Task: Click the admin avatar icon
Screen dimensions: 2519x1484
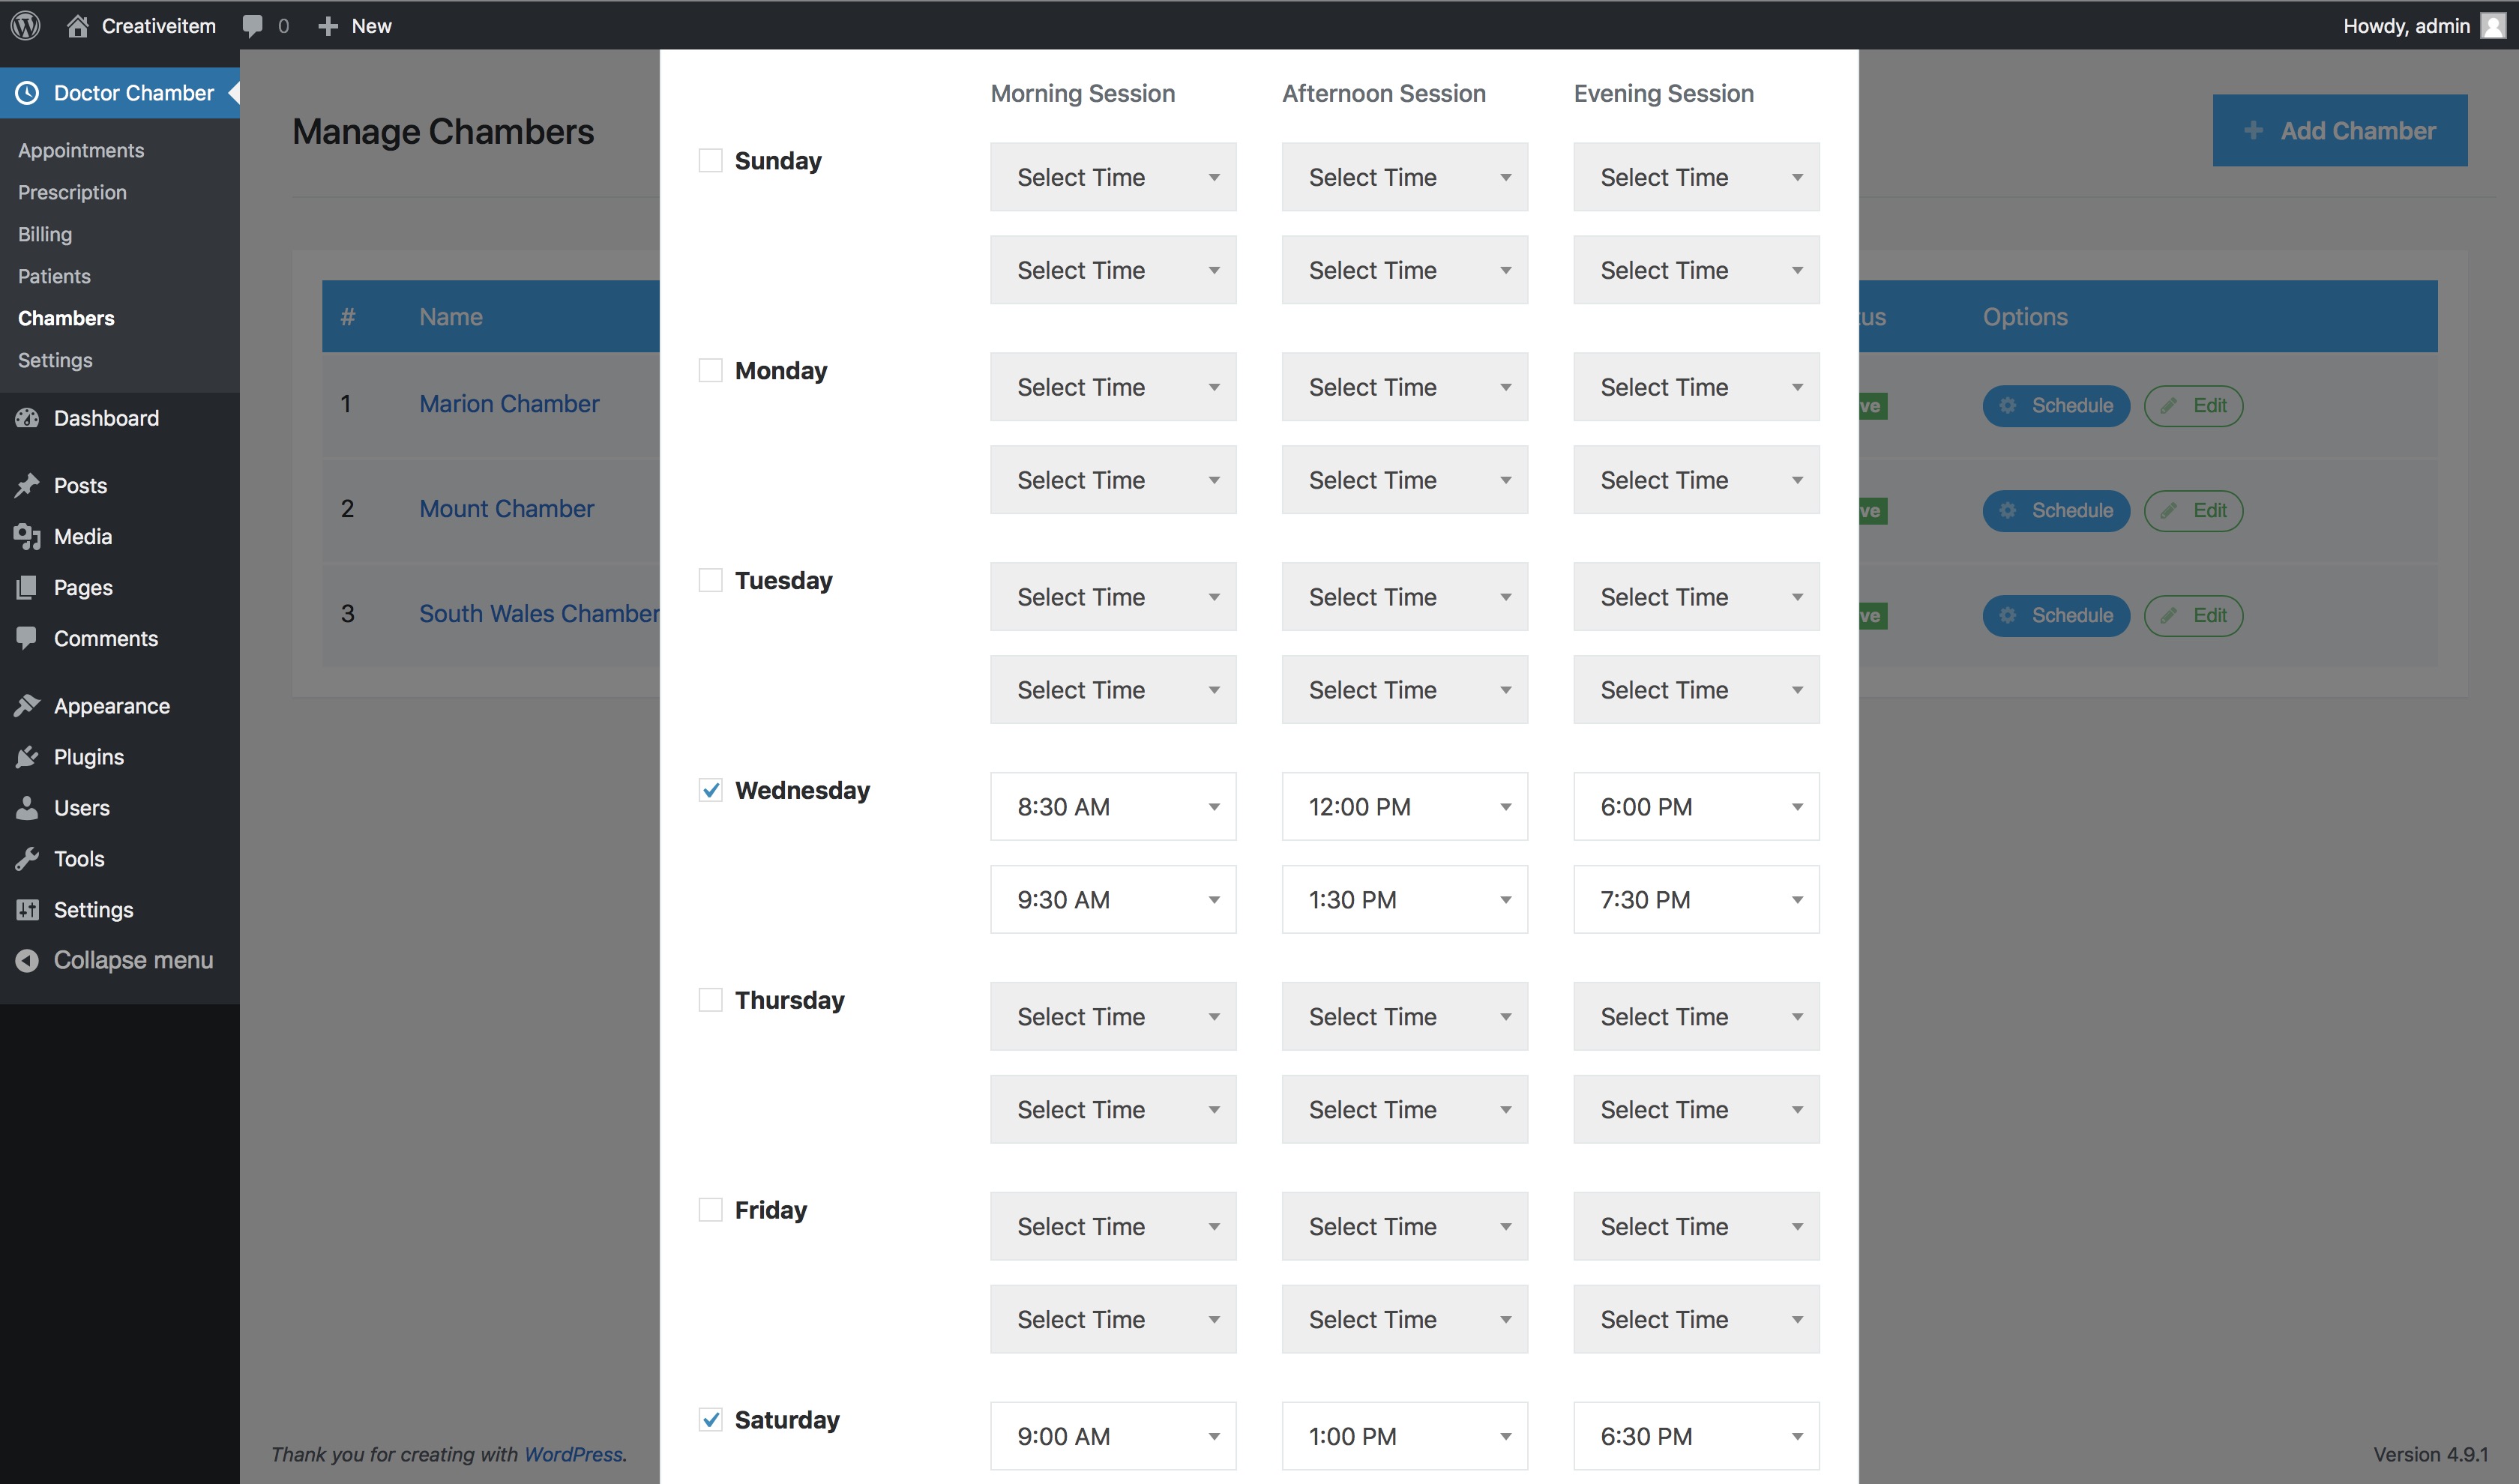Action: pos(2493,25)
